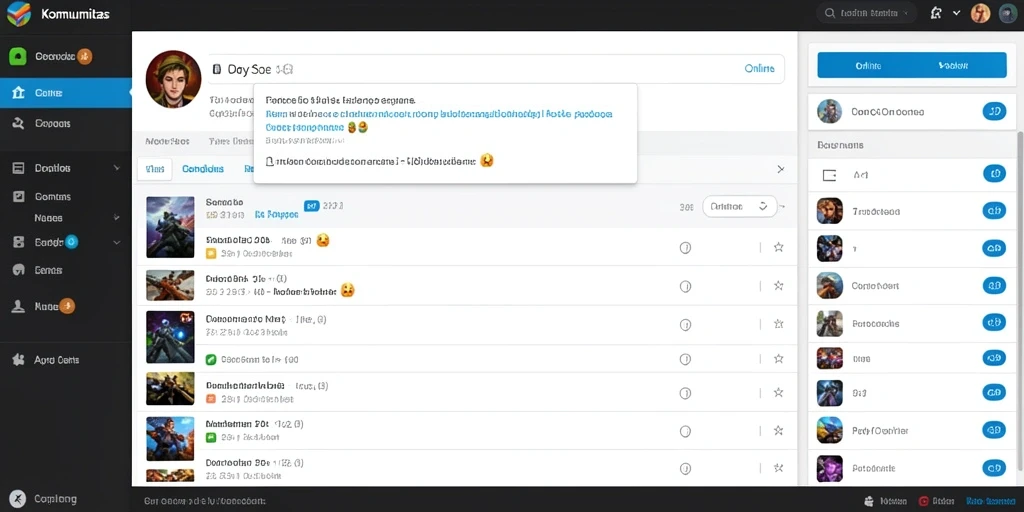The width and height of the screenshot is (1024, 512).
Task: Toggle the blue pill beside Act entry
Action: (x=994, y=174)
